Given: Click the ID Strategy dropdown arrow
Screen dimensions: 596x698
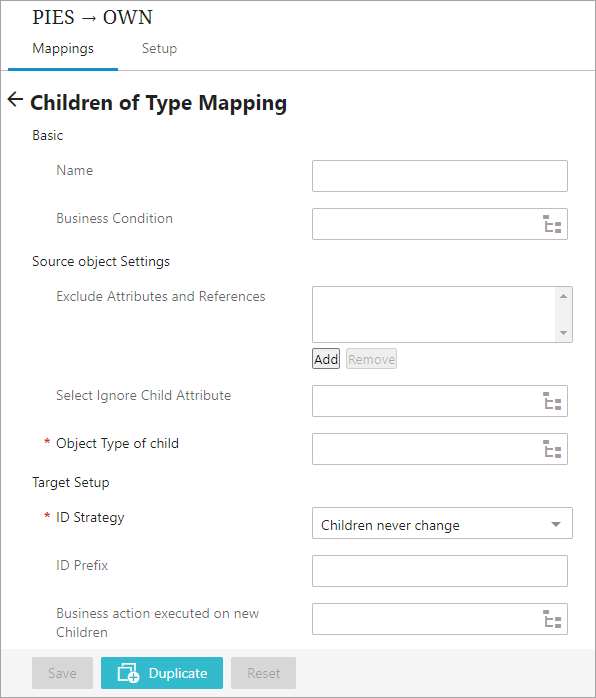Looking at the screenshot, I should point(555,524).
